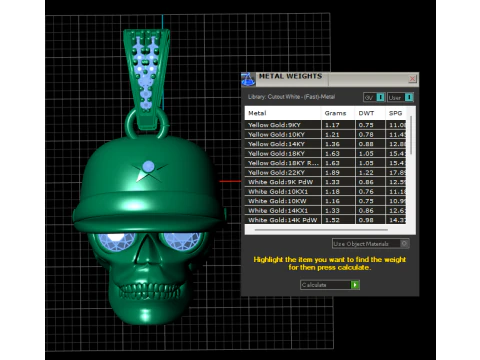Click the Calculate button

click(330, 285)
